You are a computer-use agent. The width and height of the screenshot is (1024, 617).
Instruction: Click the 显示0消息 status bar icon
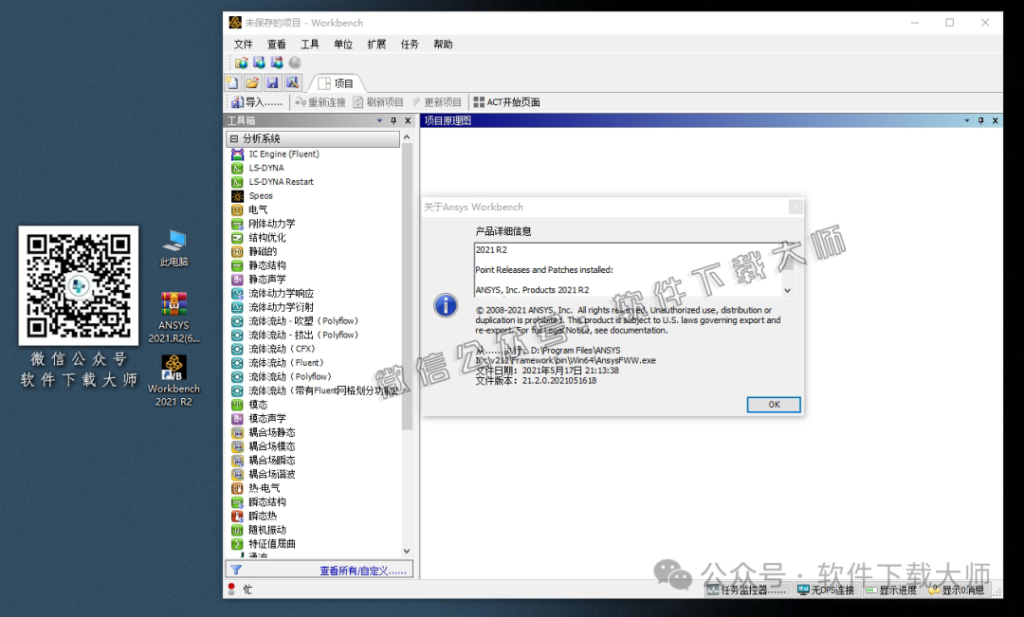pos(958,589)
